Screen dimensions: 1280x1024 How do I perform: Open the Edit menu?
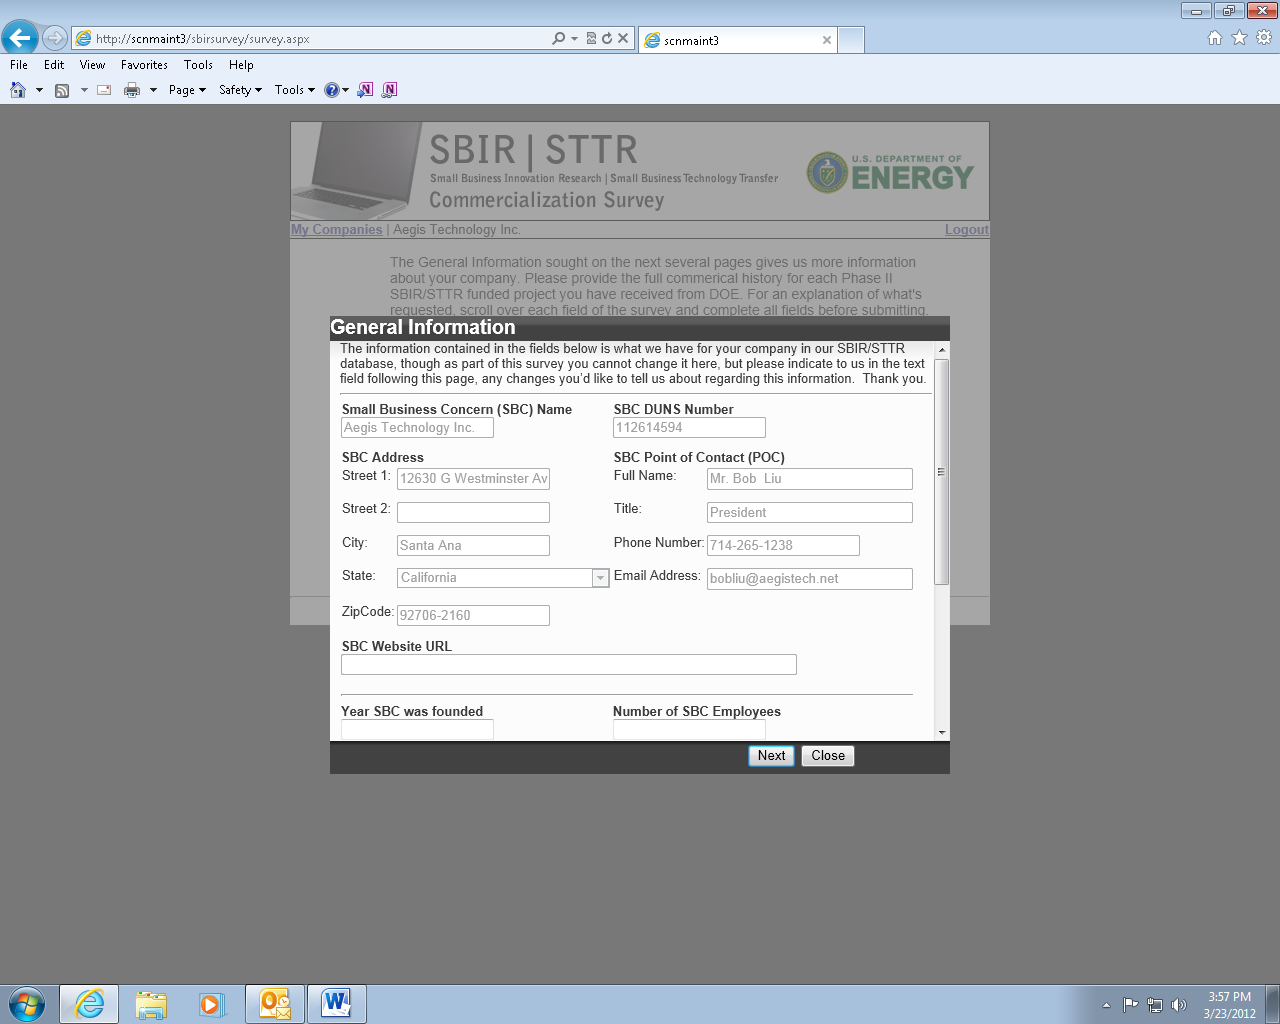54,65
